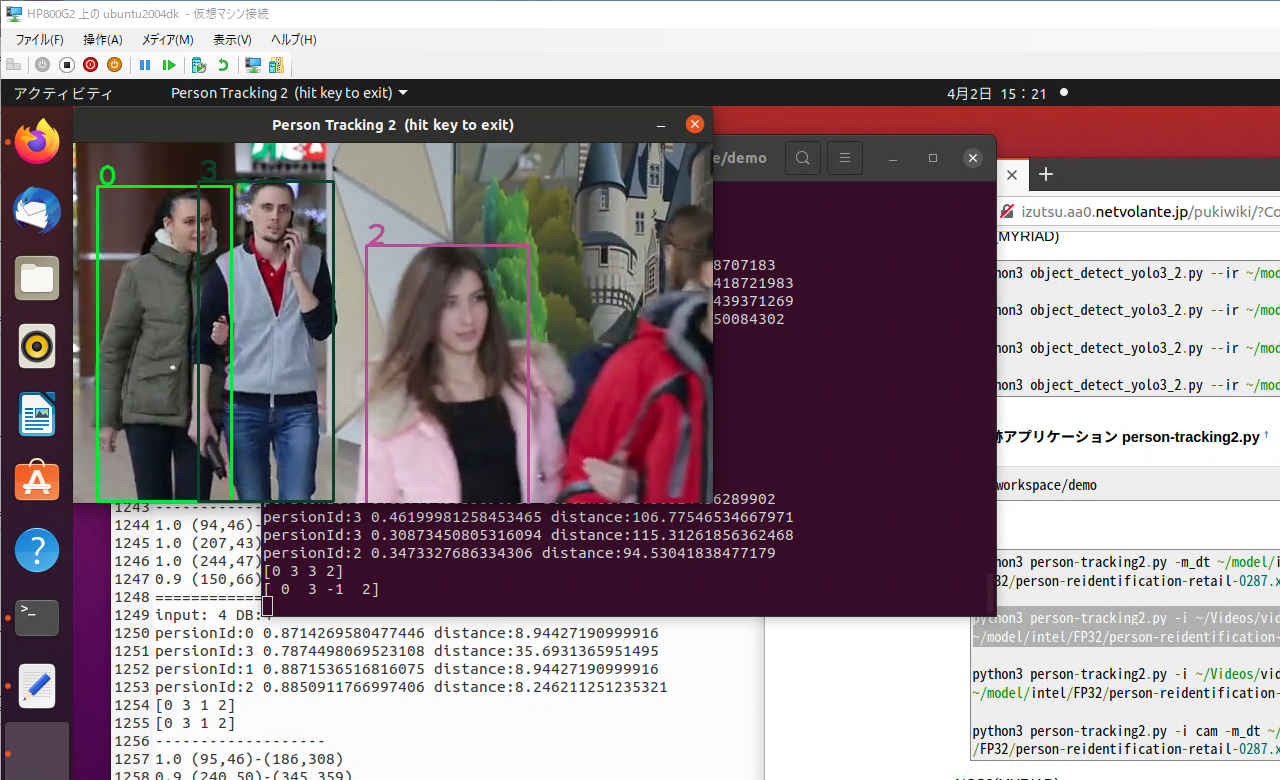The width and height of the screenshot is (1280, 780).
Task: Open the ヘルプ(H) menu
Action: (x=293, y=39)
